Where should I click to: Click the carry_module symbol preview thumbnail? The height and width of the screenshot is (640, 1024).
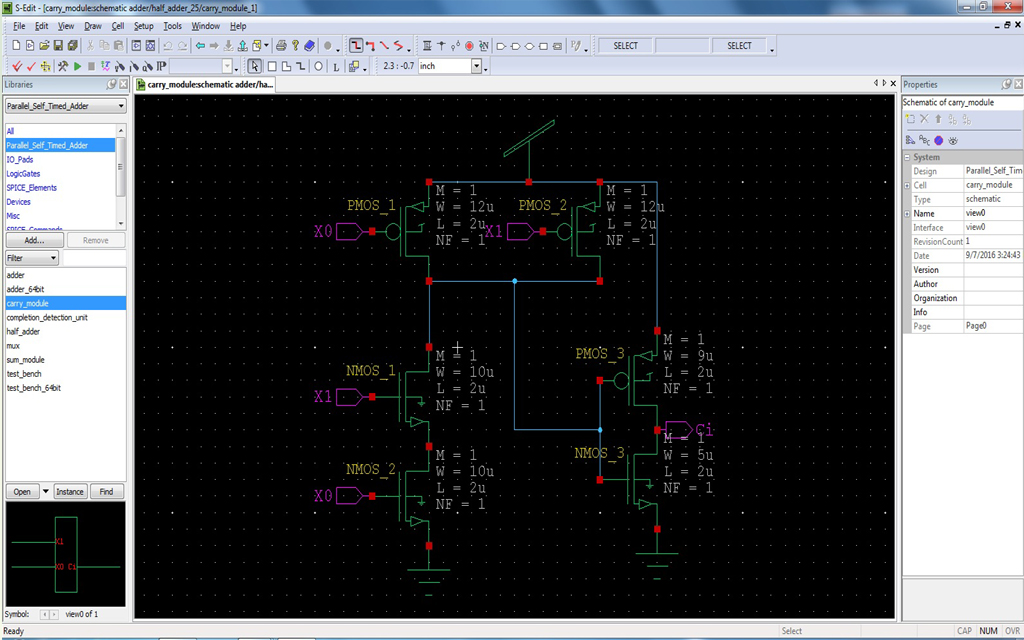coord(65,554)
